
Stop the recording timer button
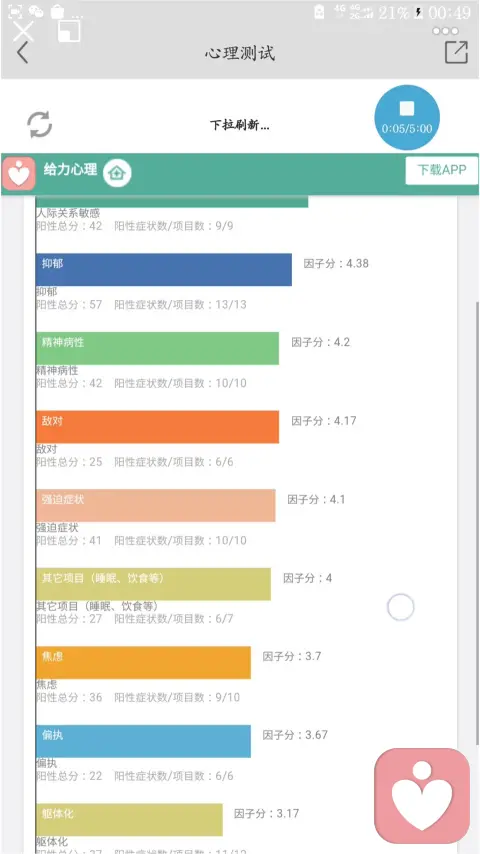(x=406, y=117)
